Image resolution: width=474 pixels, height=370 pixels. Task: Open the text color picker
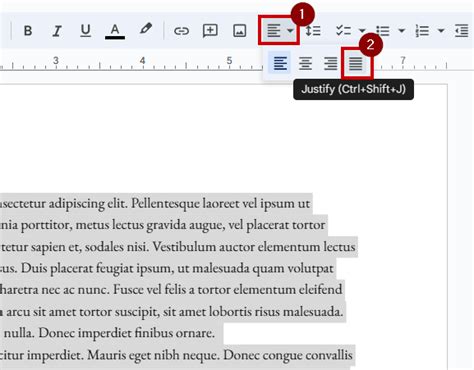click(x=115, y=31)
